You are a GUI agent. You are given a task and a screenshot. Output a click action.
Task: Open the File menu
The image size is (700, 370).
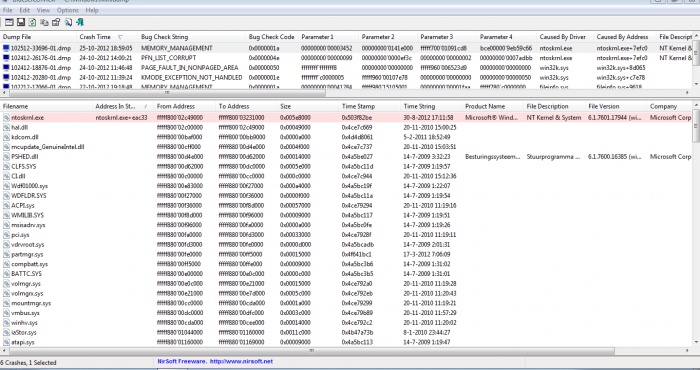coord(8,10)
